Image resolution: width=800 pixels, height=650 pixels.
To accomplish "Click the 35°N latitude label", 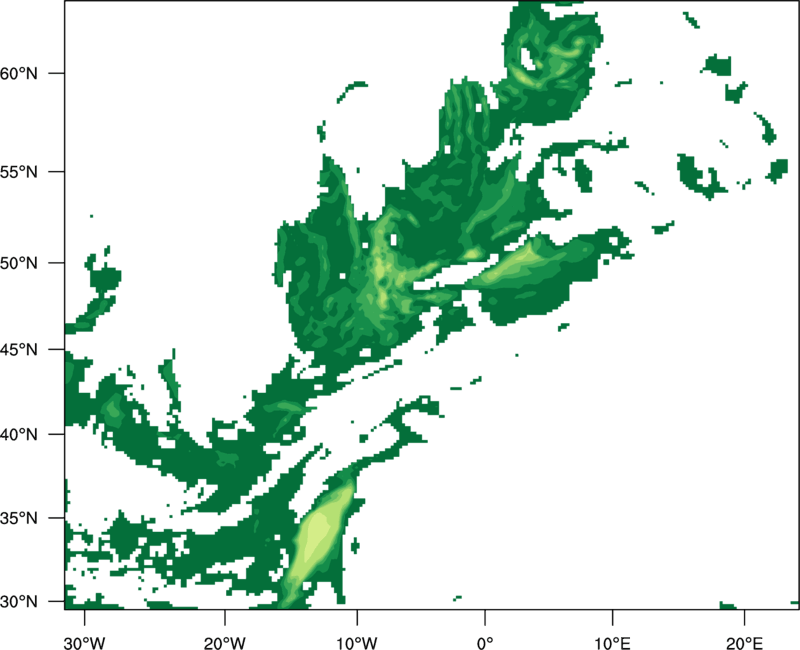I will 19,518.
